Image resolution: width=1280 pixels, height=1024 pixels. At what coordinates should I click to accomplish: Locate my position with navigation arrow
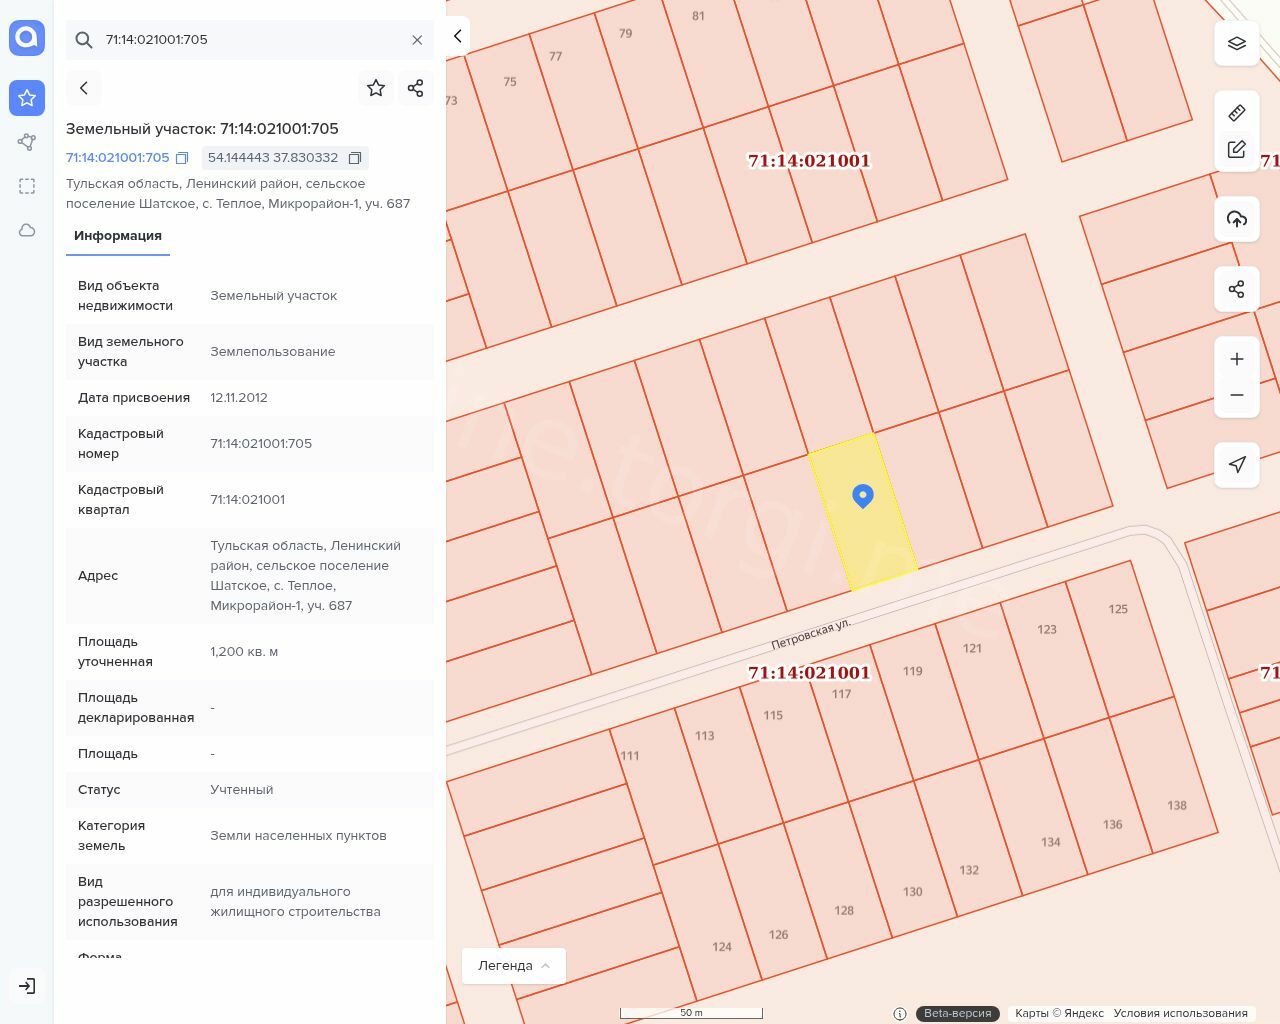(x=1236, y=465)
